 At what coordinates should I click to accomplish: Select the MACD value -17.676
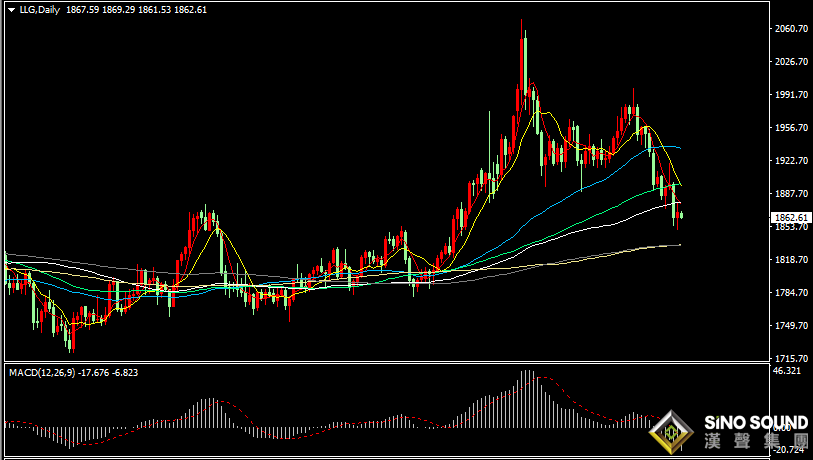(x=93, y=372)
